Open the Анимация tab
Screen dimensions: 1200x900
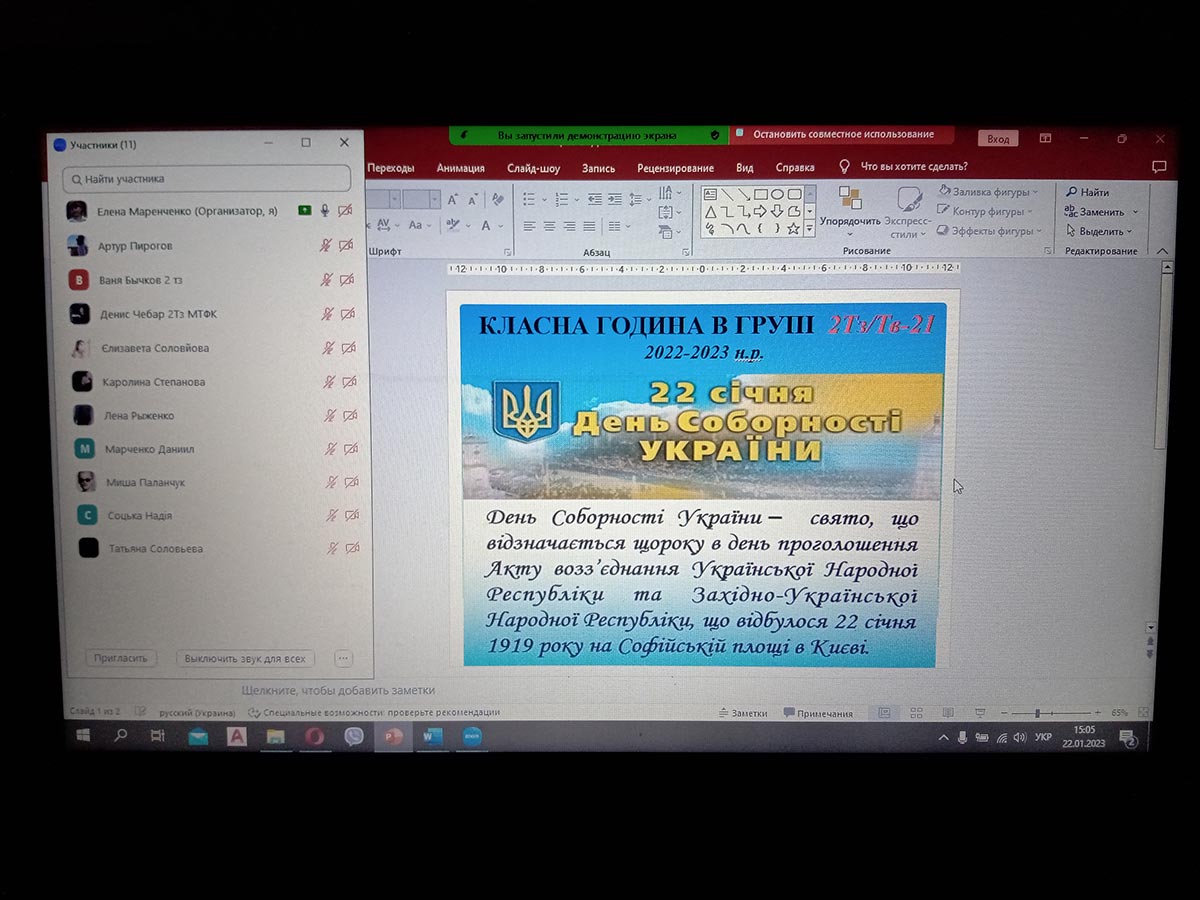(x=461, y=168)
